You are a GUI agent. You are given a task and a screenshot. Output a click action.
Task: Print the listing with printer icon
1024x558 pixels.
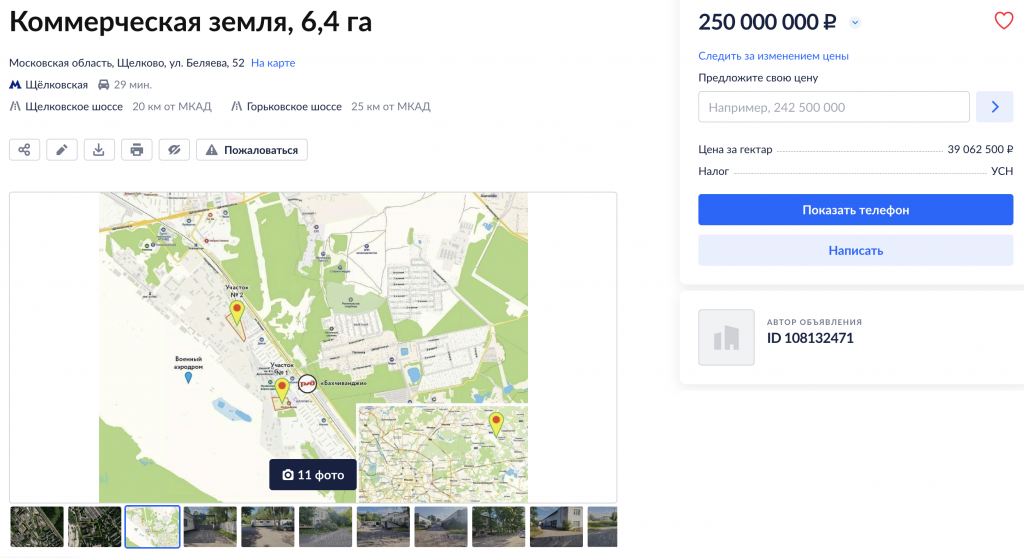click(136, 150)
